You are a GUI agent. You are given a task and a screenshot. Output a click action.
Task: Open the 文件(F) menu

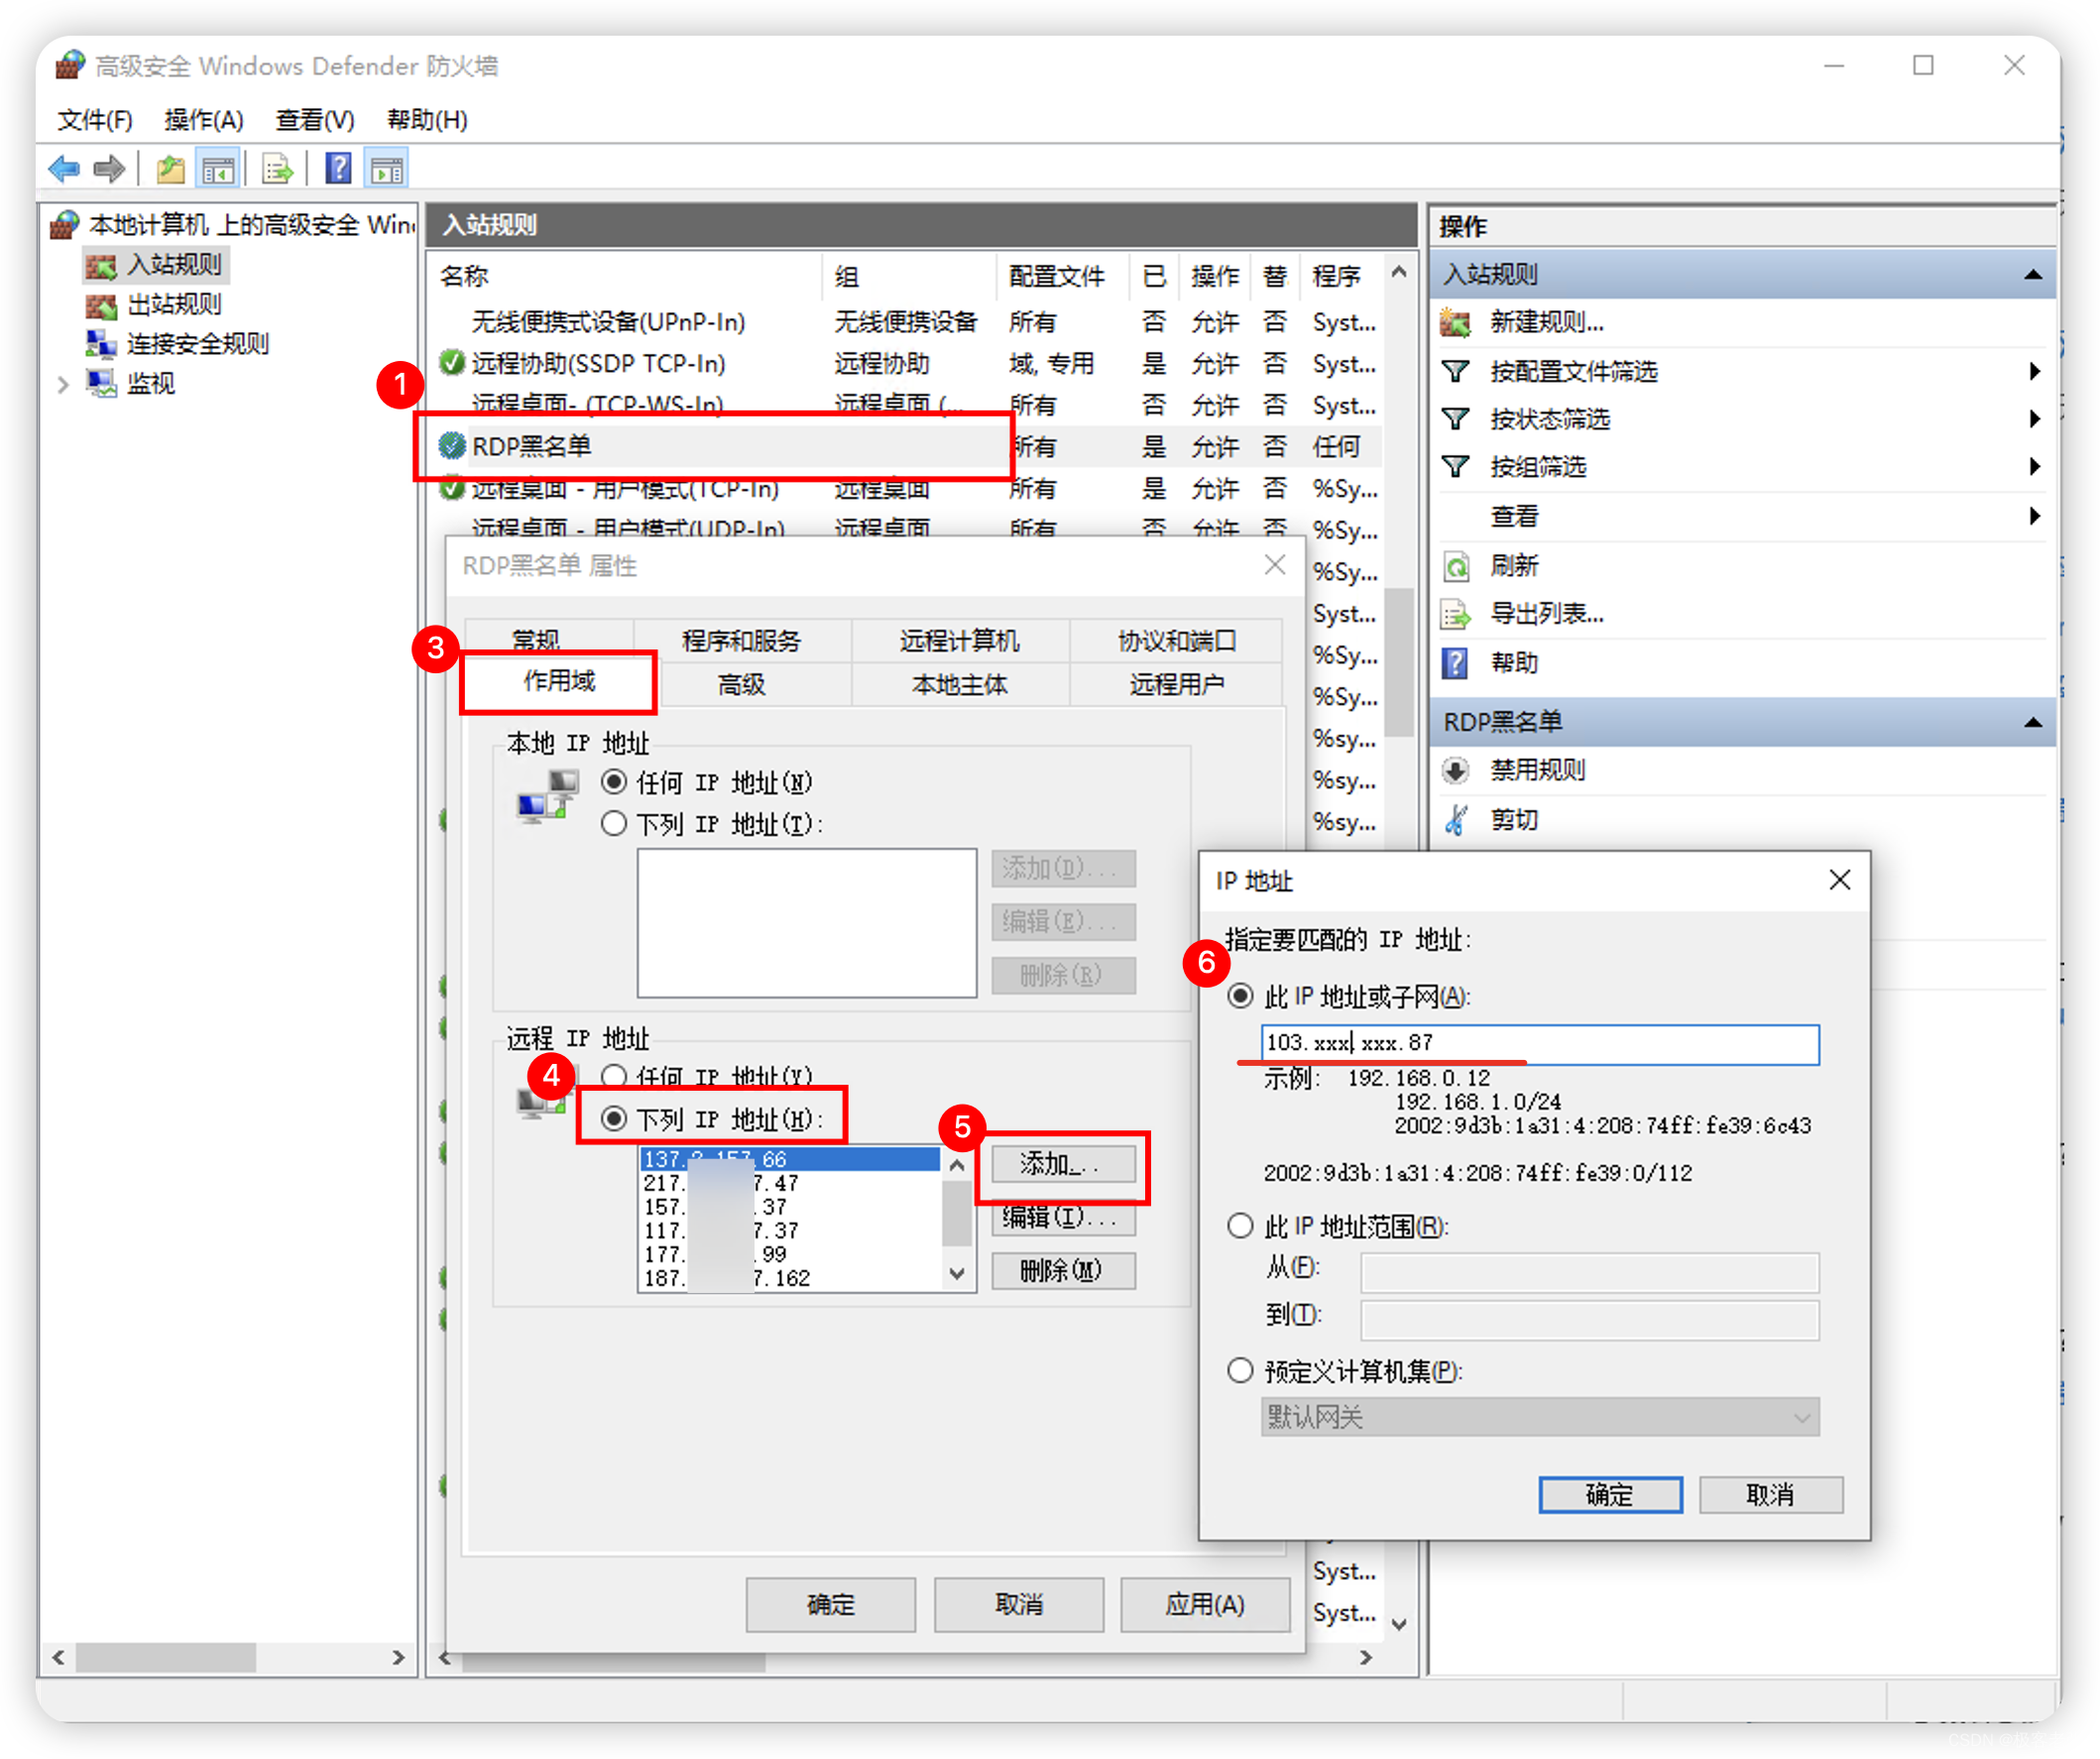[x=95, y=120]
